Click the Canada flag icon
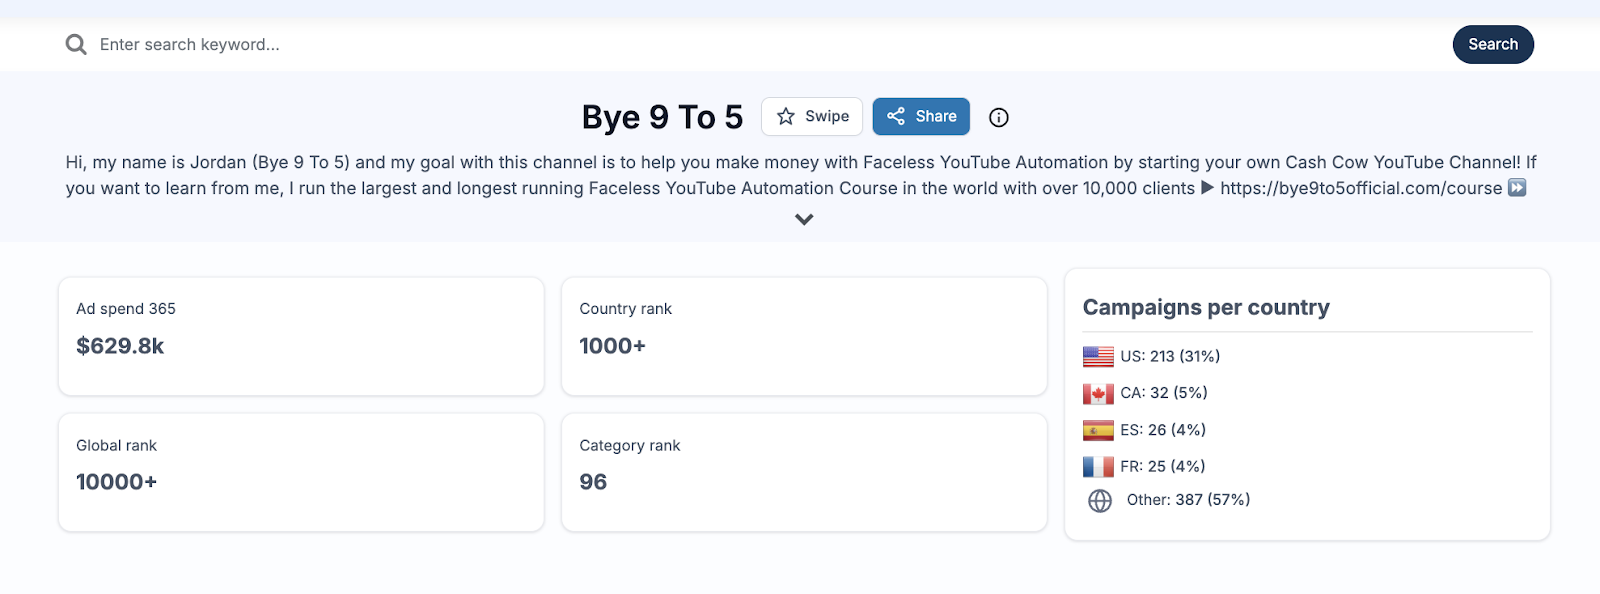 tap(1098, 393)
